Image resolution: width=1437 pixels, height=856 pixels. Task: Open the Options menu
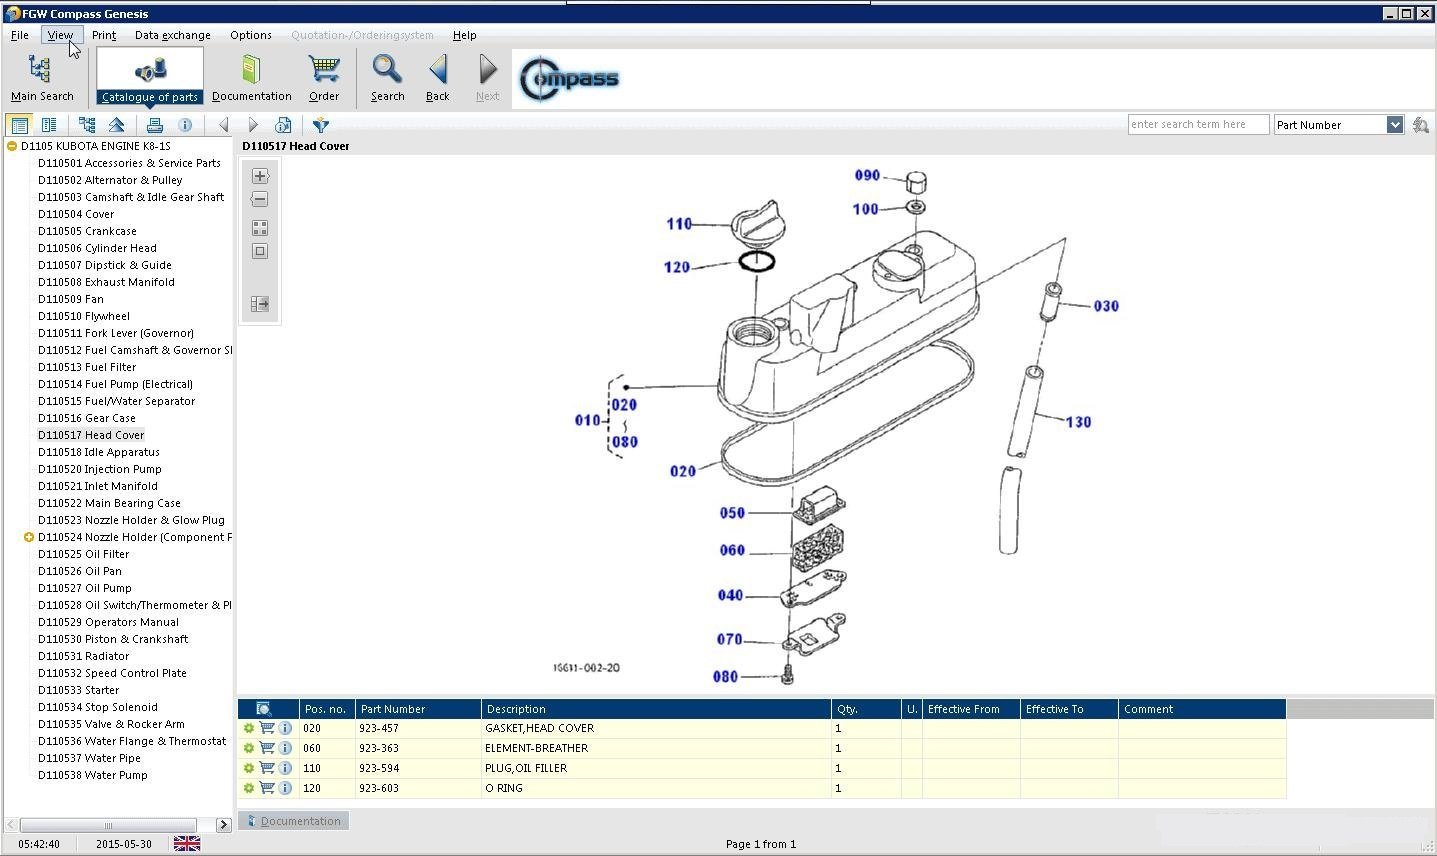[x=251, y=35]
